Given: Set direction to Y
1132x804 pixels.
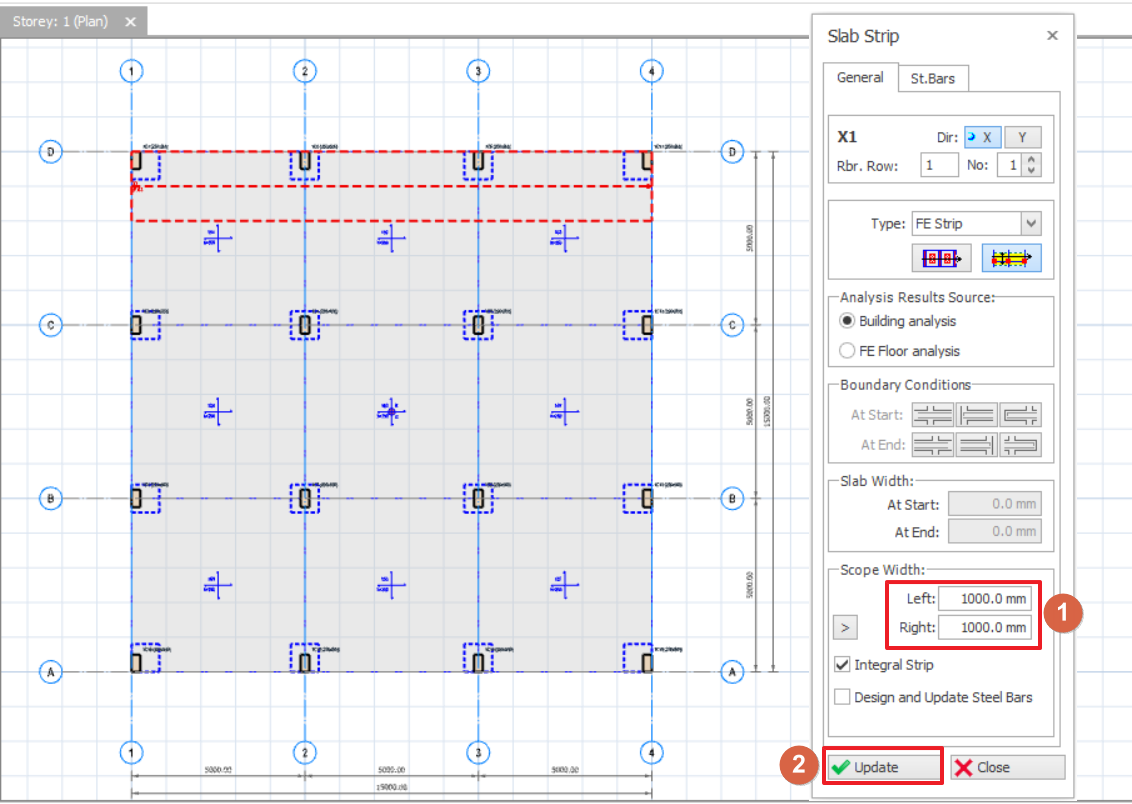Looking at the screenshot, I should click(x=1023, y=138).
